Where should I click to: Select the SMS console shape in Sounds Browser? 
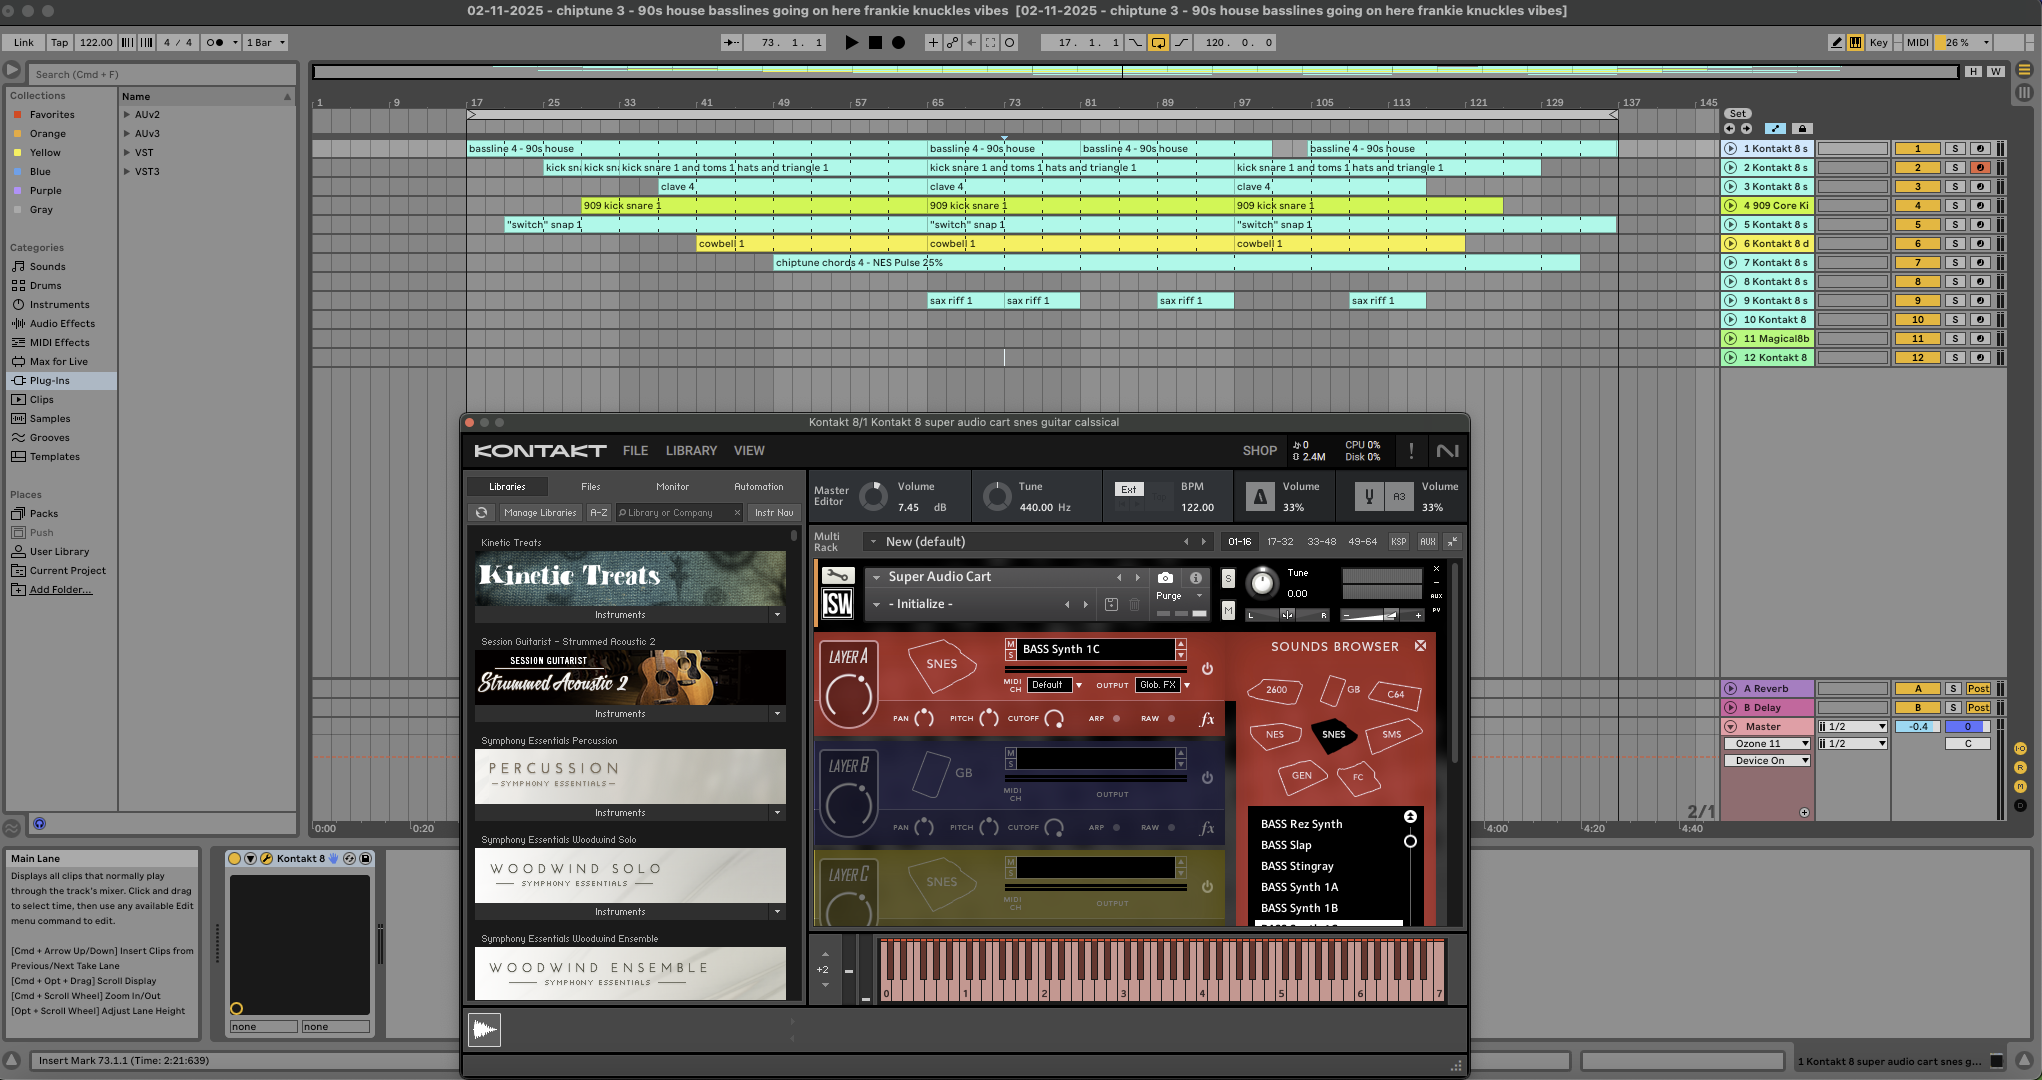coord(1392,734)
